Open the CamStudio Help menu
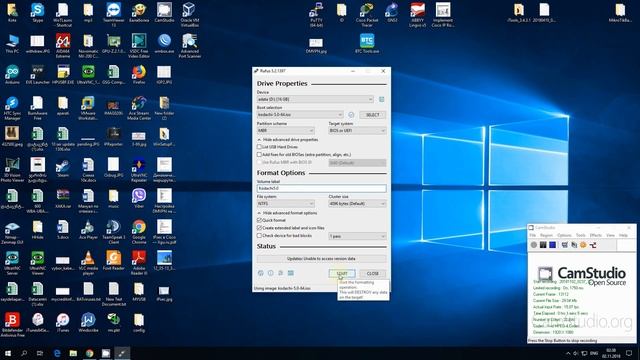The image size is (640, 360). point(623,236)
